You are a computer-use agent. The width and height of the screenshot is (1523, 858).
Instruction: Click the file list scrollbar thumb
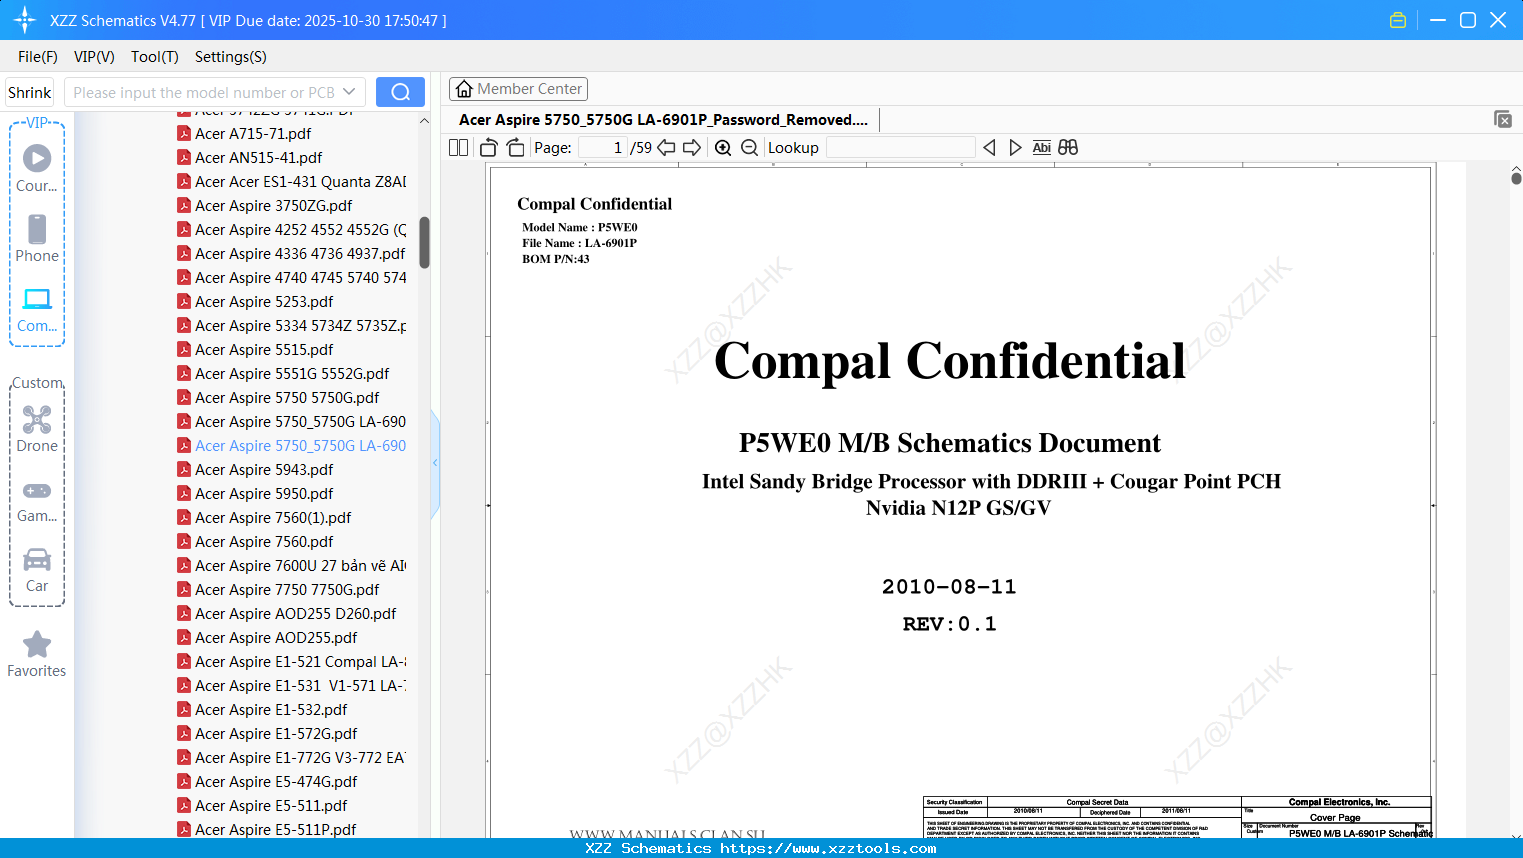coord(424,243)
